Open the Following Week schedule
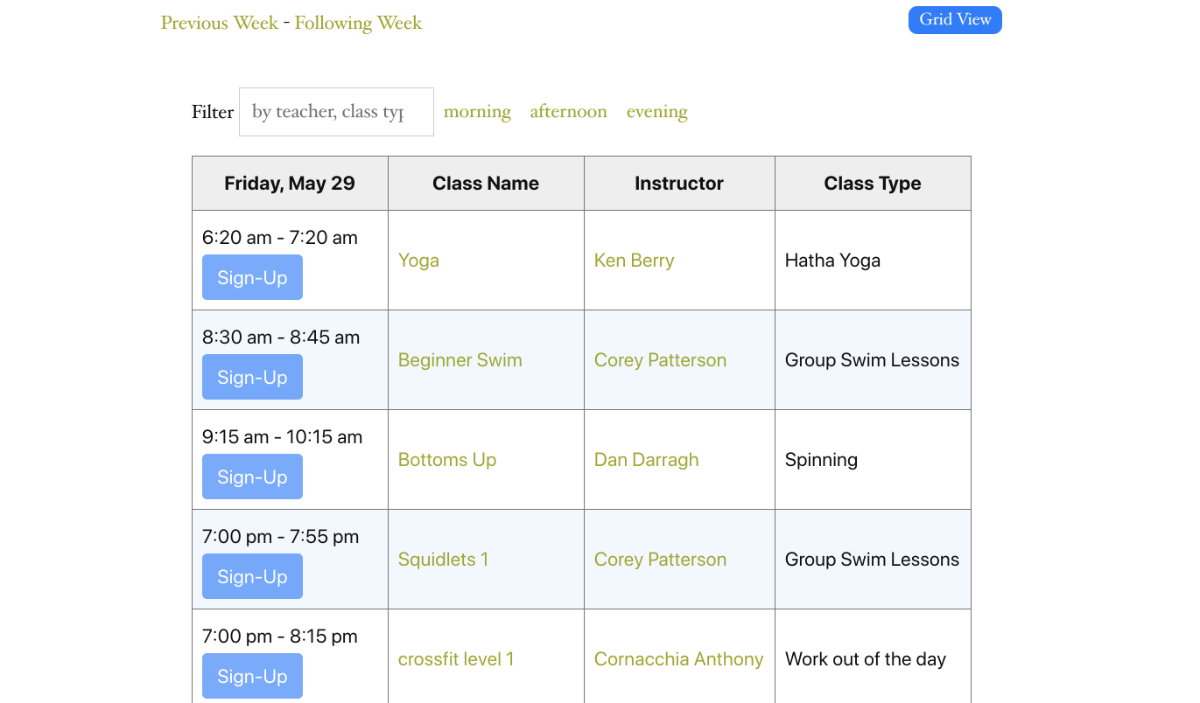The height and width of the screenshot is (703, 1200). coord(358,23)
